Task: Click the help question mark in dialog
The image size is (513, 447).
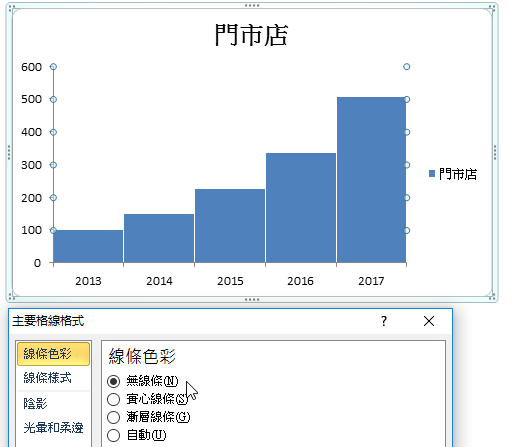Action: click(384, 321)
